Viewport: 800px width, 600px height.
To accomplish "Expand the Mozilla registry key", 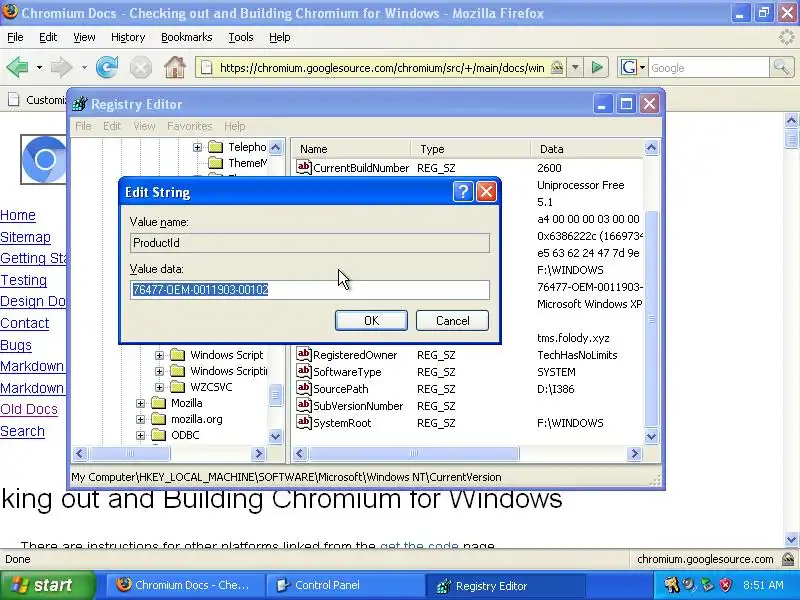I will (x=140, y=404).
